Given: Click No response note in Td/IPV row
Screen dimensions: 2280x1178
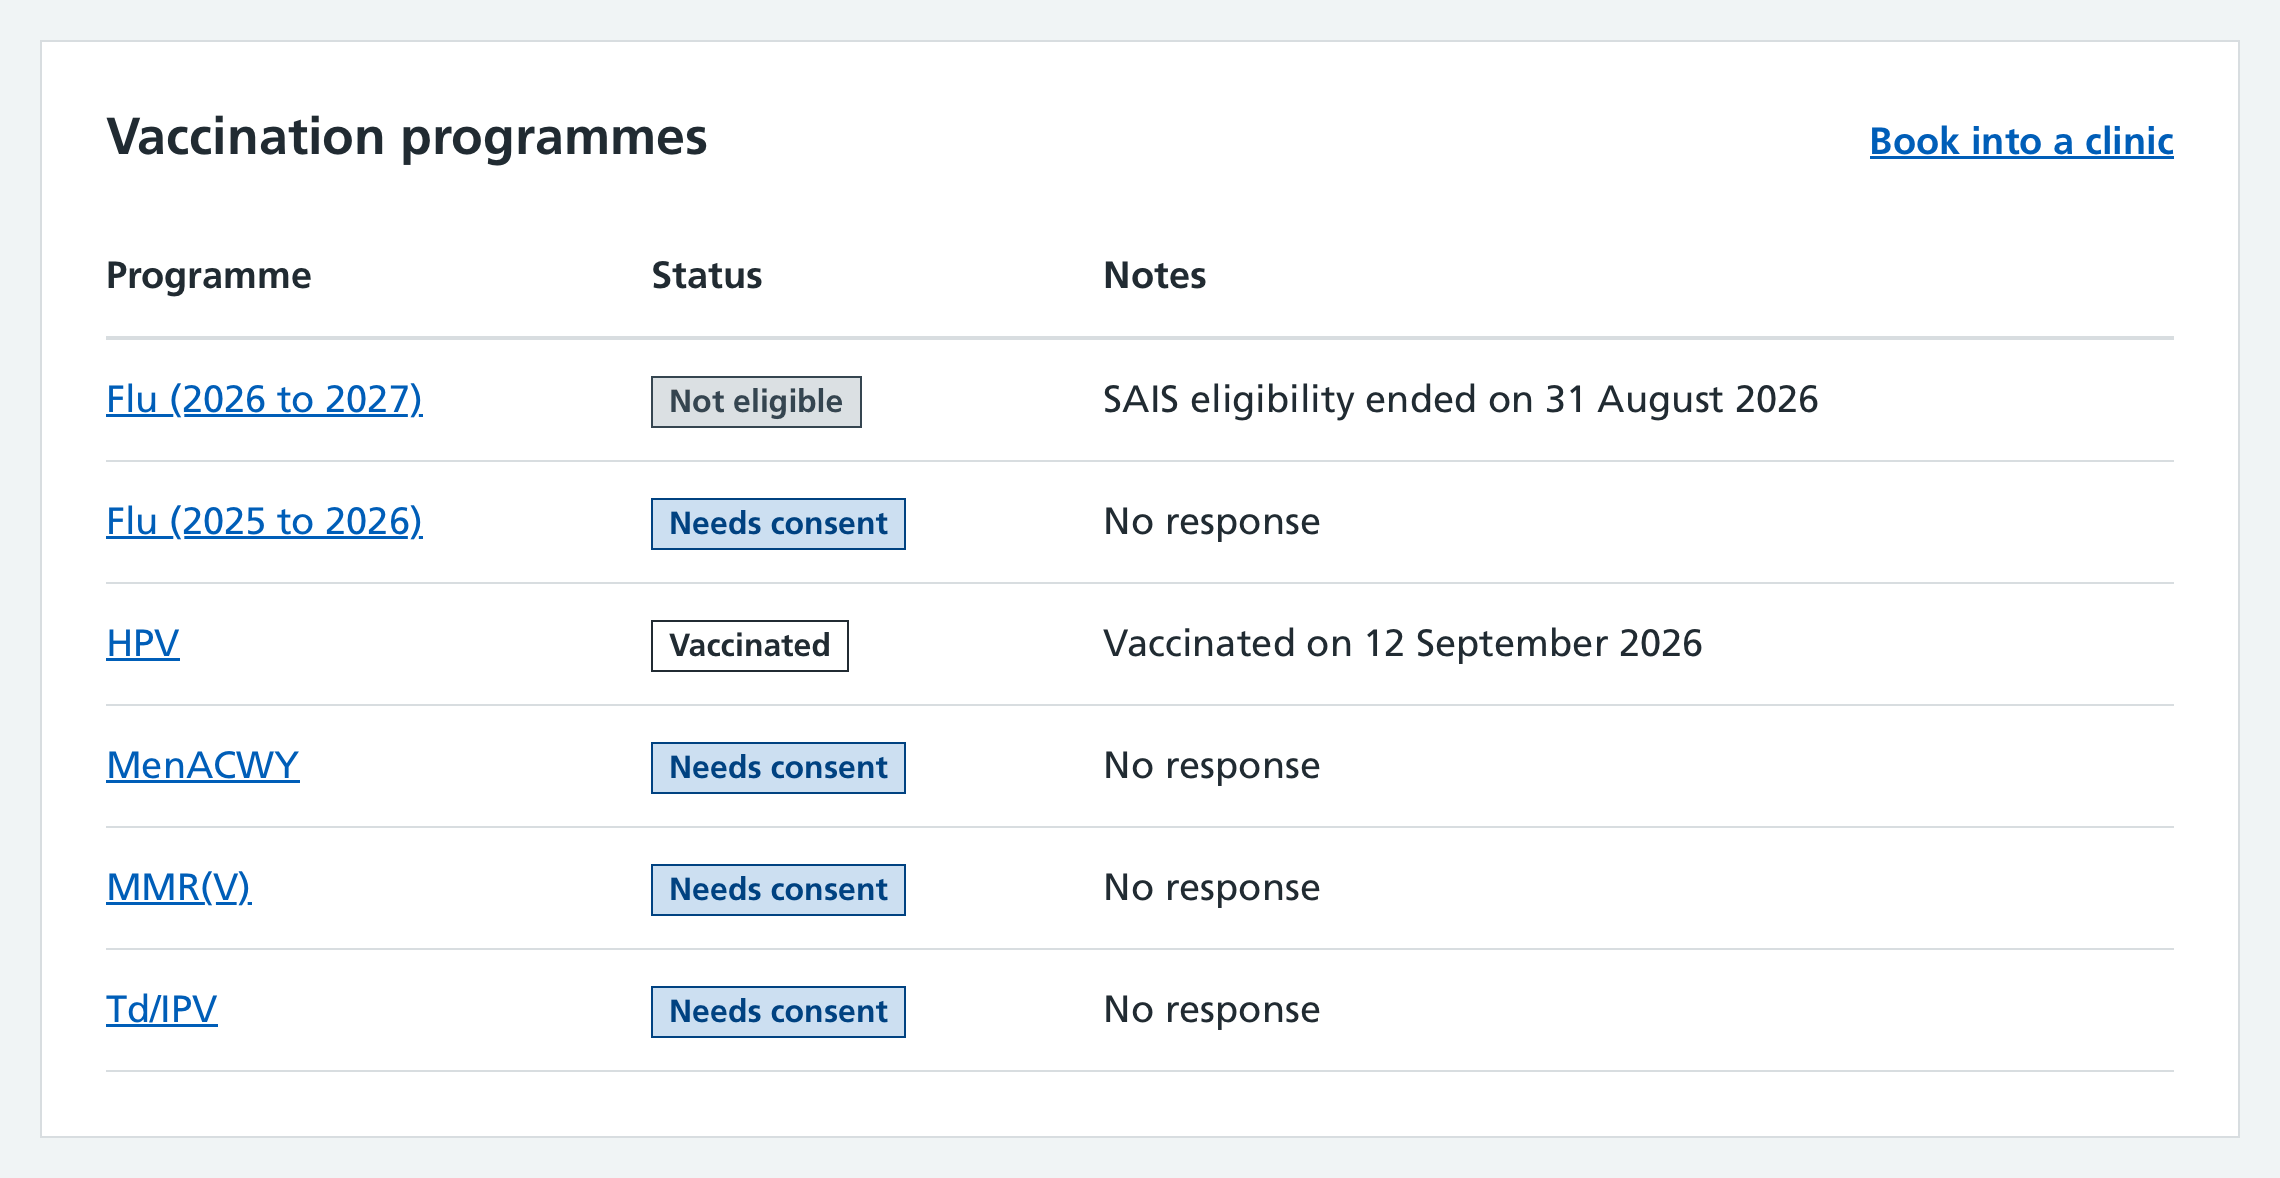Looking at the screenshot, I should point(1212,1010).
